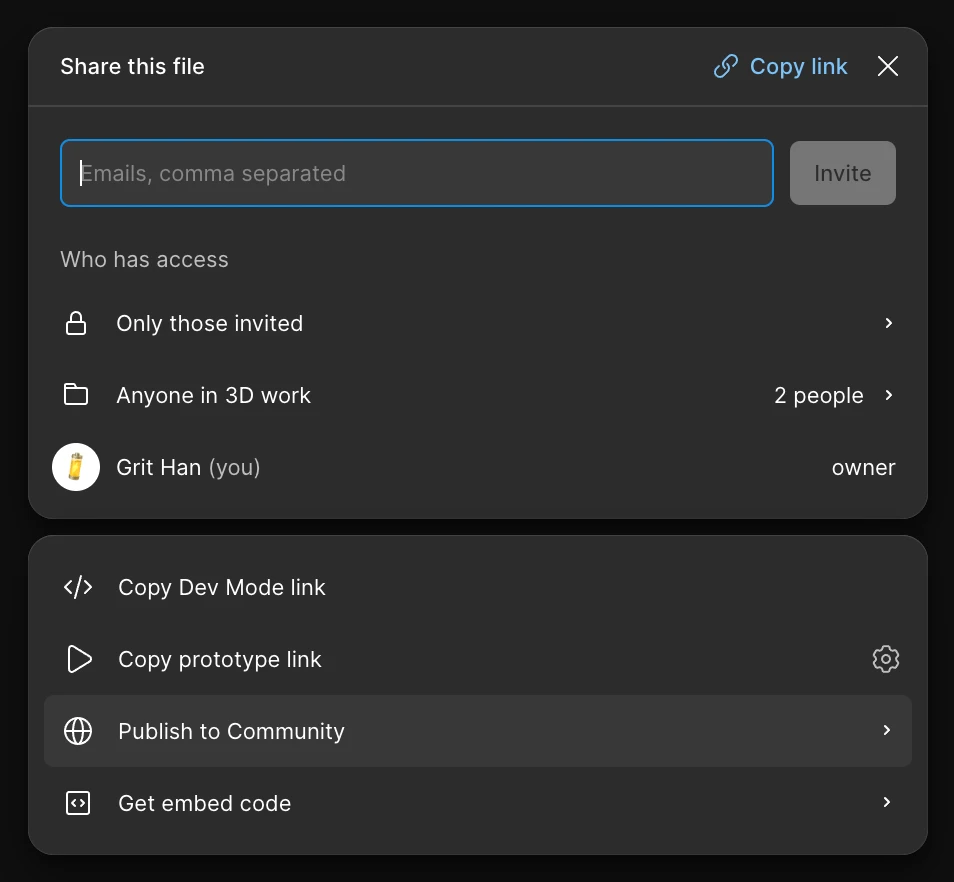This screenshot has width=954, height=882.
Task: Click the Copy link text
Action: pos(798,67)
